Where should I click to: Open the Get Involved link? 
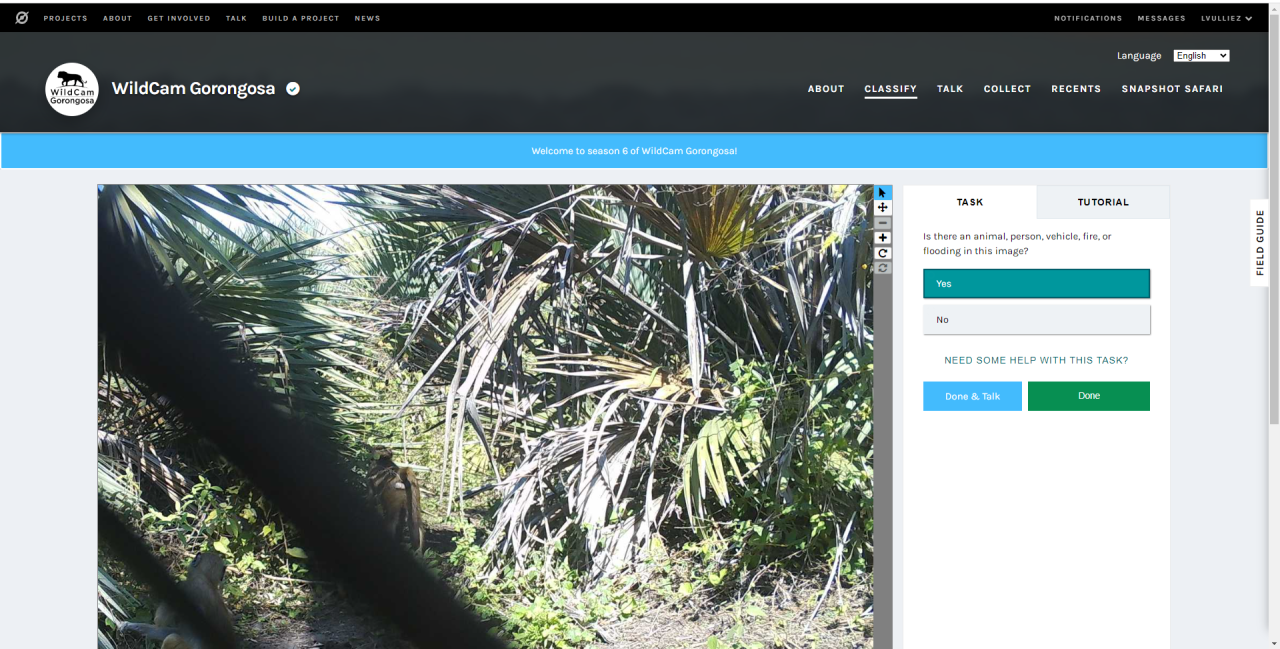tap(178, 18)
